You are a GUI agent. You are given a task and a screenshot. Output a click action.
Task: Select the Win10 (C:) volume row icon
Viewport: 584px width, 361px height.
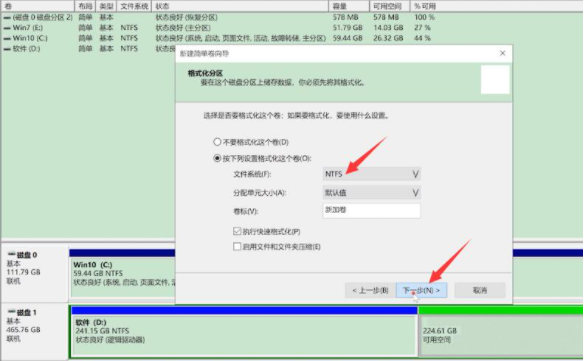click(7, 38)
